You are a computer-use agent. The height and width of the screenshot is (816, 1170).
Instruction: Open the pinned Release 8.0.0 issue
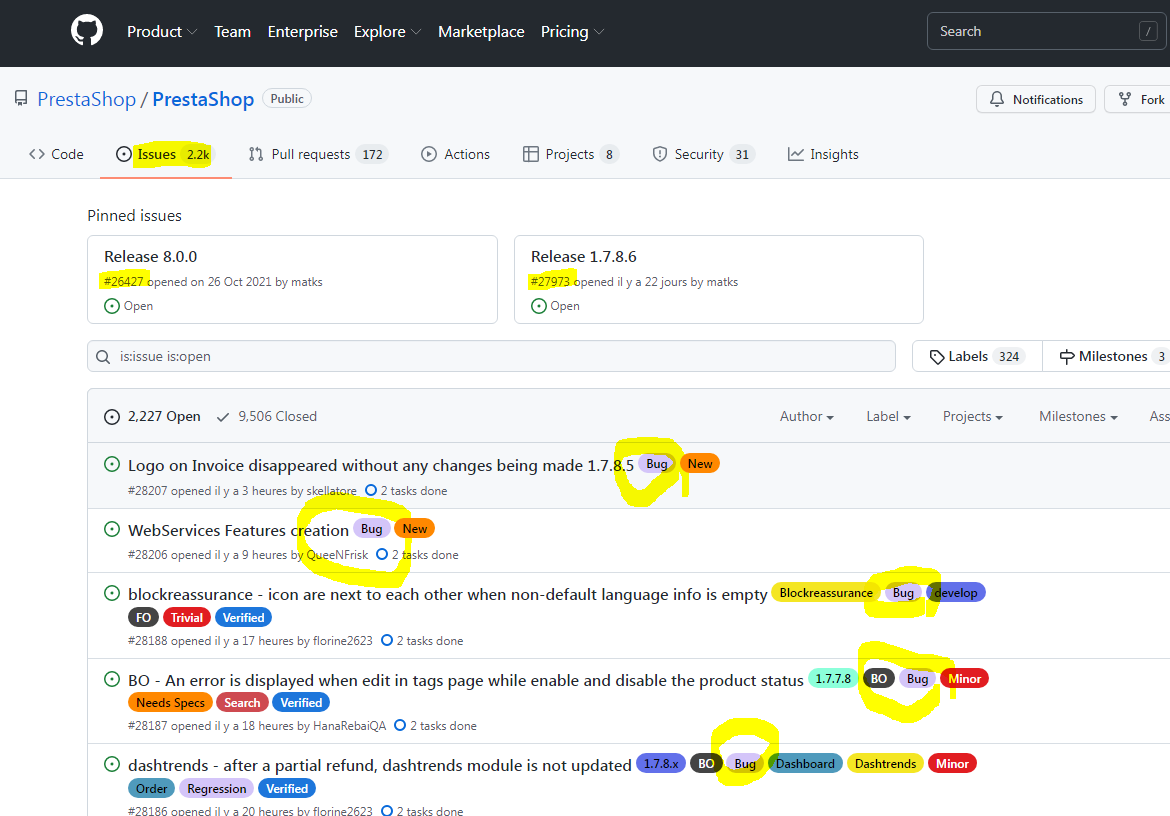[151, 257]
